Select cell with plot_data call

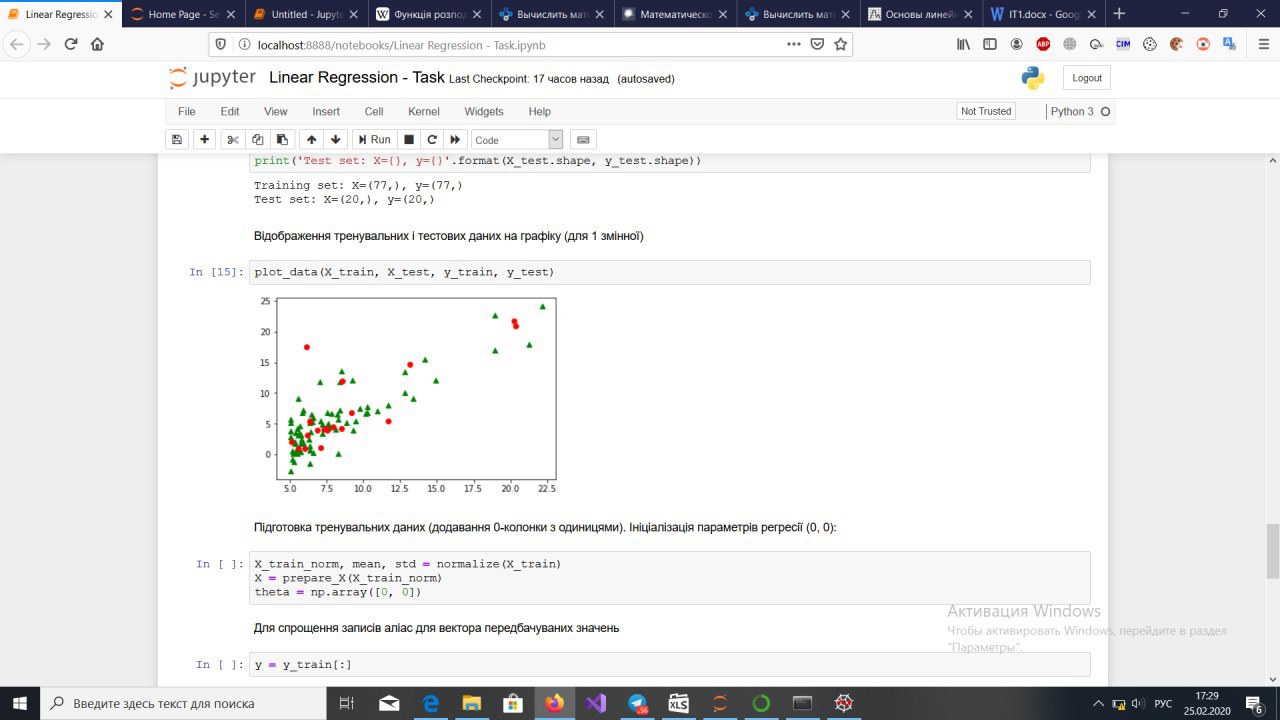click(669, 272)
